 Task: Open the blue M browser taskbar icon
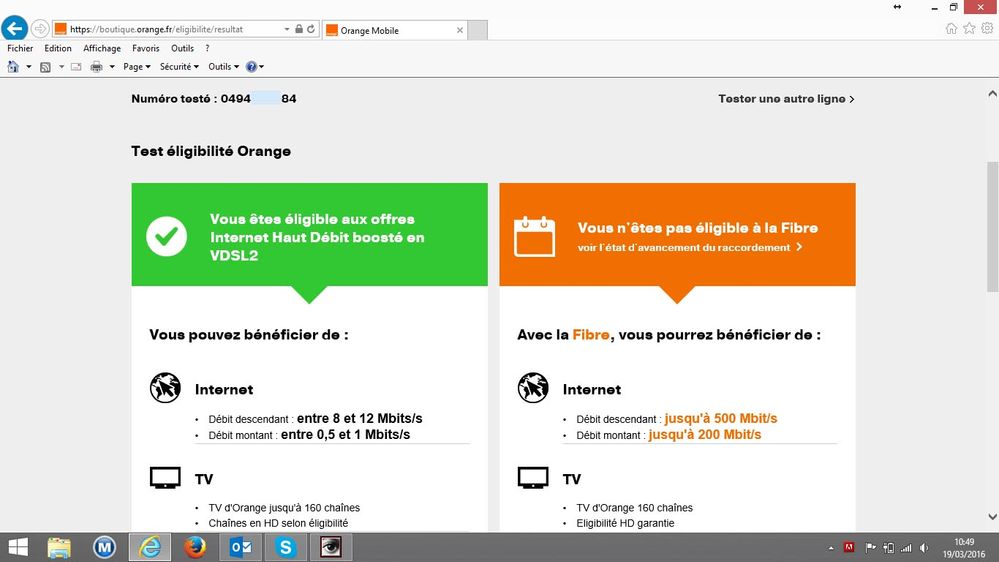[x=104, y=547]
